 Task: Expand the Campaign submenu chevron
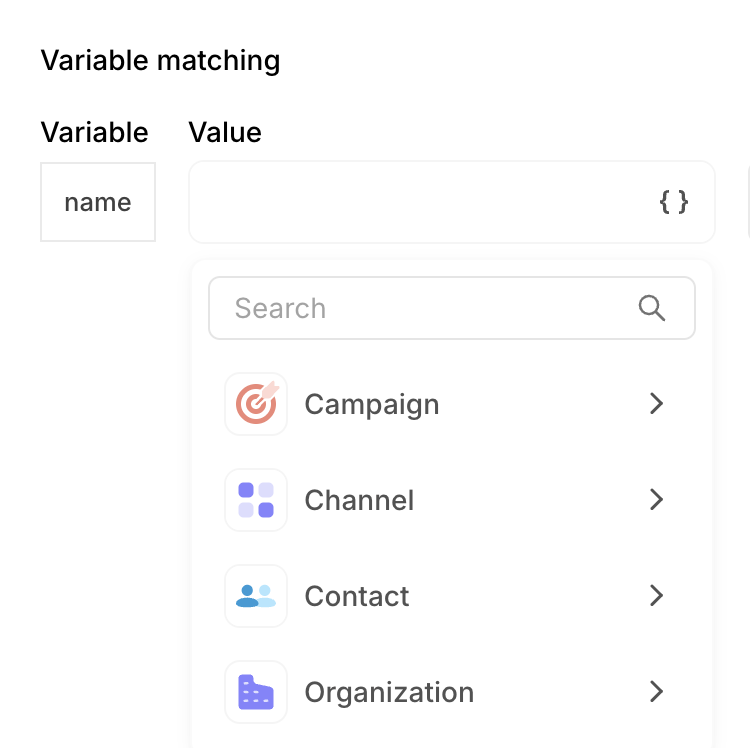(x=656, y=404)
